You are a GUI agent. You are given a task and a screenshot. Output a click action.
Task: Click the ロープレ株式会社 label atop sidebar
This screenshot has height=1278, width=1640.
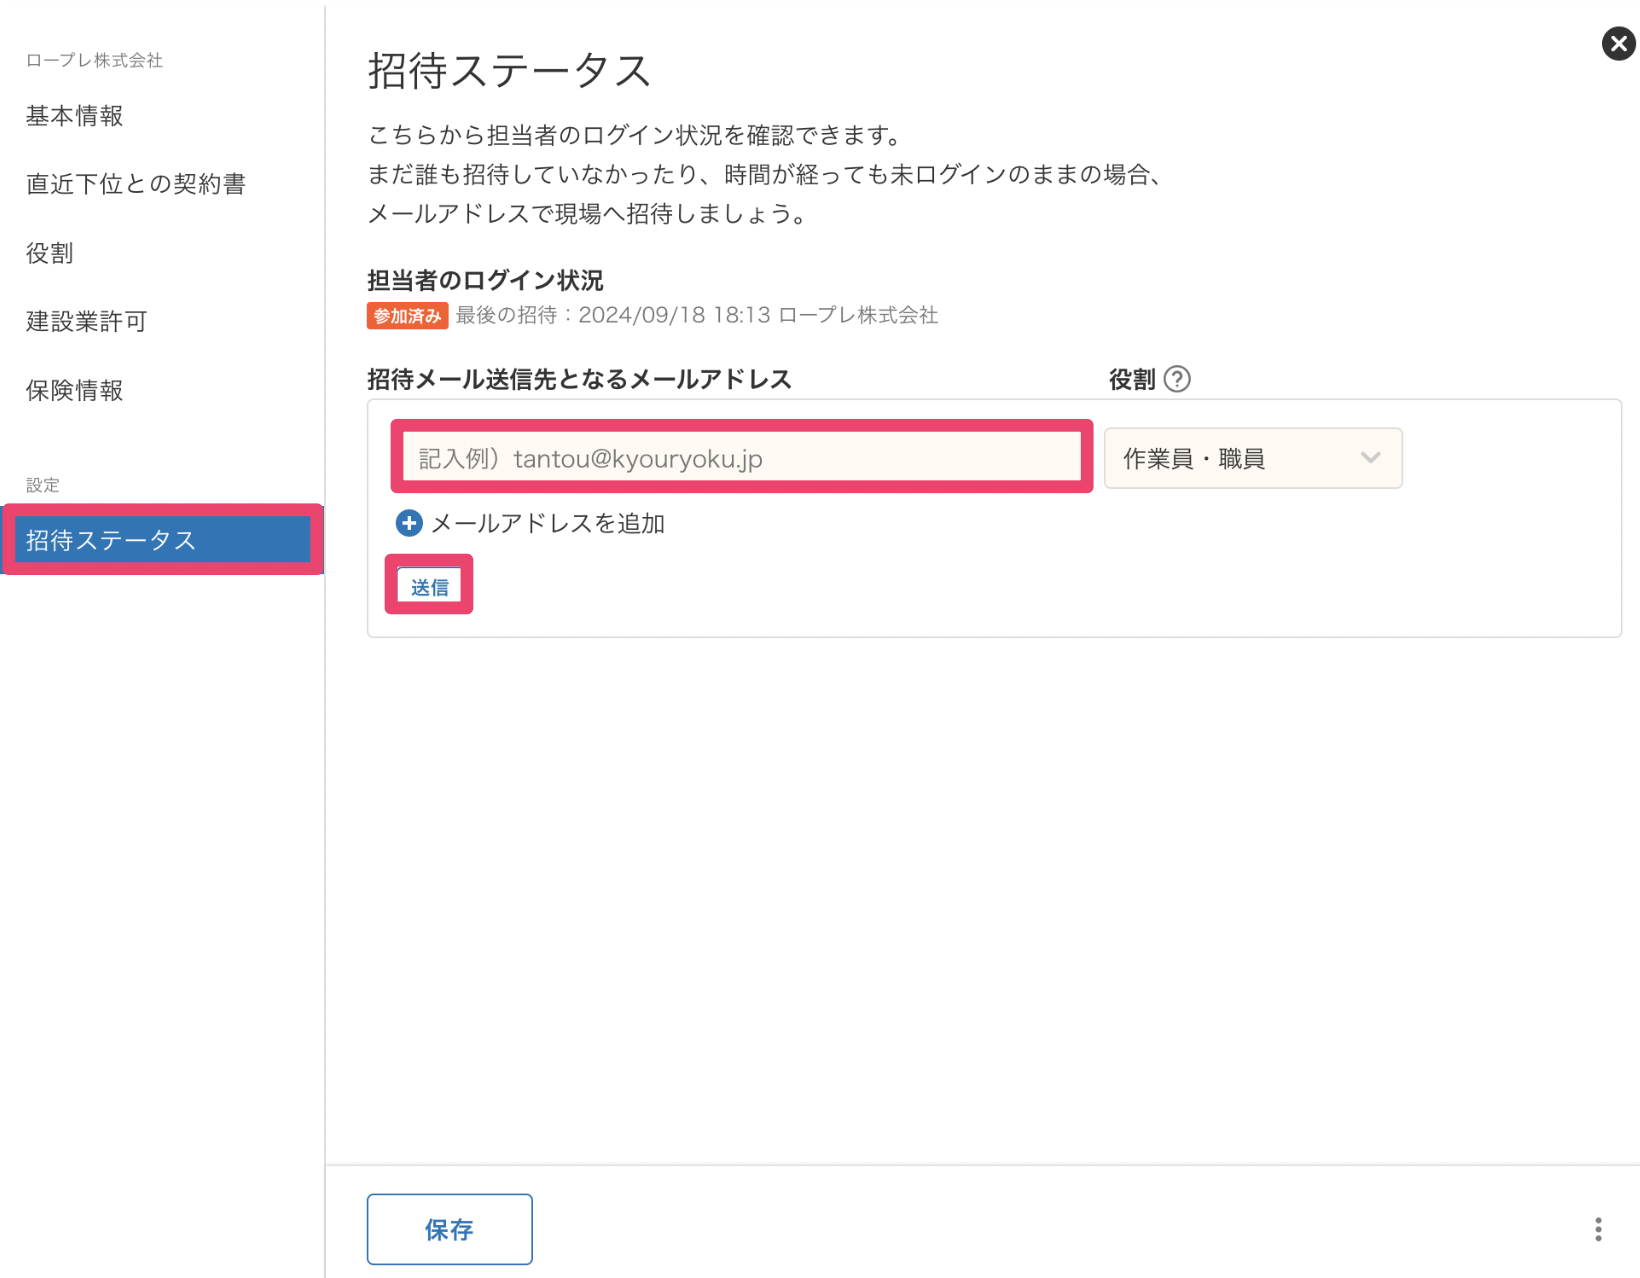click(x=94, y=60)
